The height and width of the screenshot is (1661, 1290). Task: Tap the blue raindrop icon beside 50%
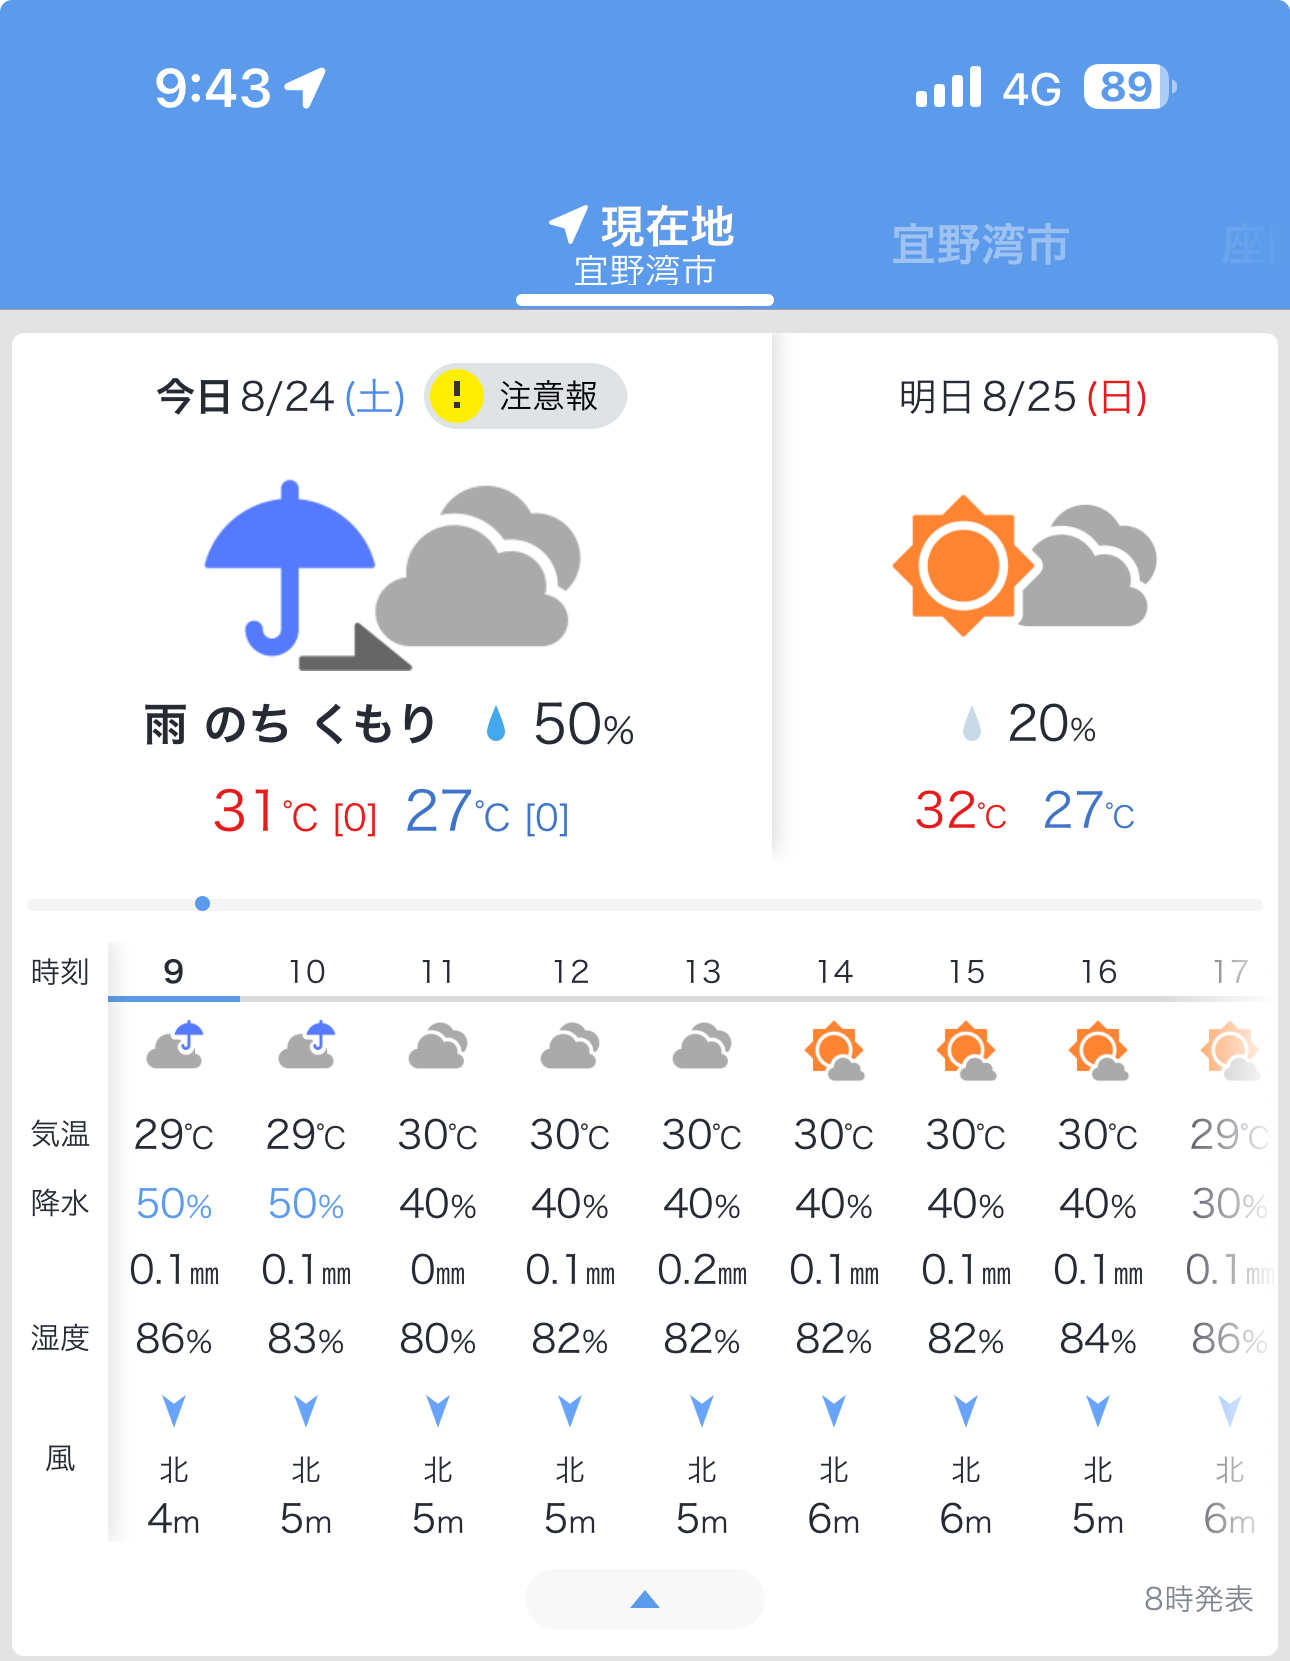click(x=496, y=724)
